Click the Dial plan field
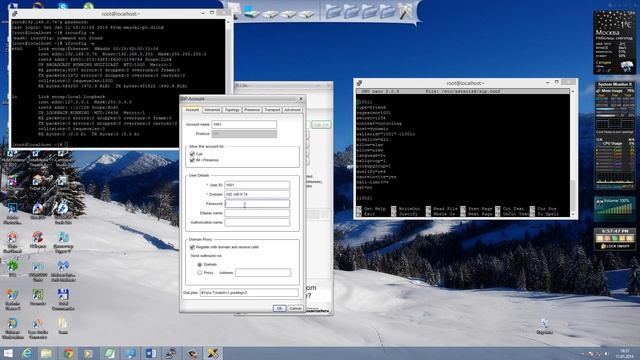The width and height of the screenshot is (640, 360). coord(249,293)
